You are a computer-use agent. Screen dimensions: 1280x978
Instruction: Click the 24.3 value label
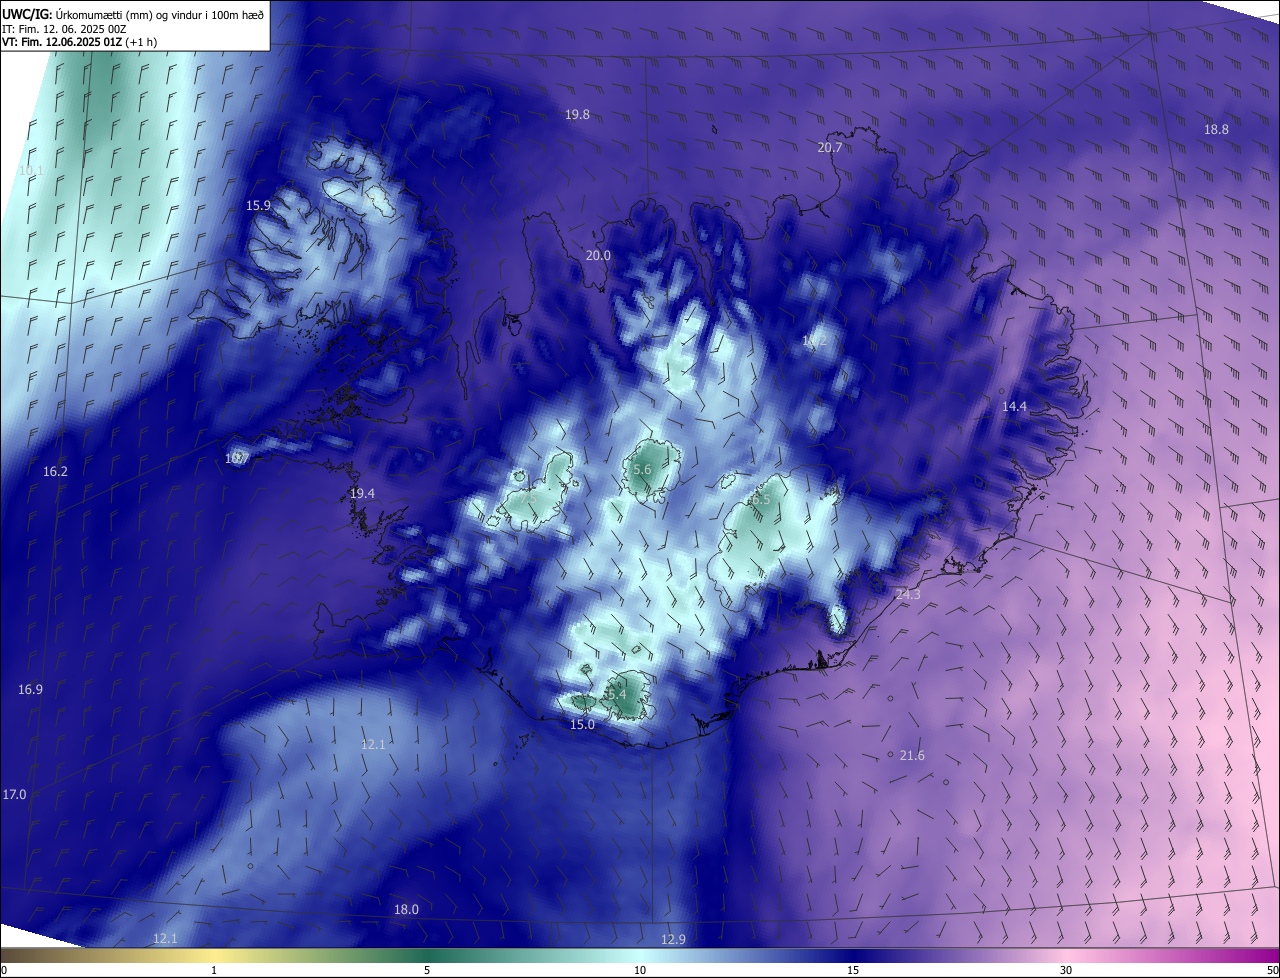[x=908, y=595]
